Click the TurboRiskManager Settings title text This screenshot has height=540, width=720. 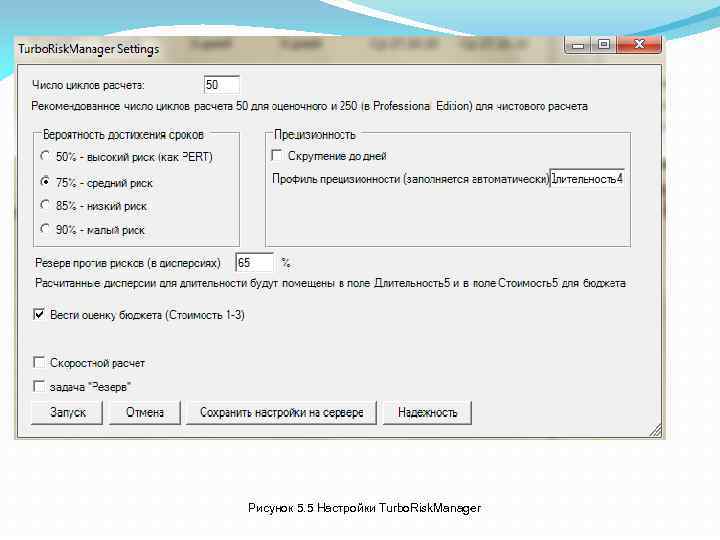(x=88, y=49)
